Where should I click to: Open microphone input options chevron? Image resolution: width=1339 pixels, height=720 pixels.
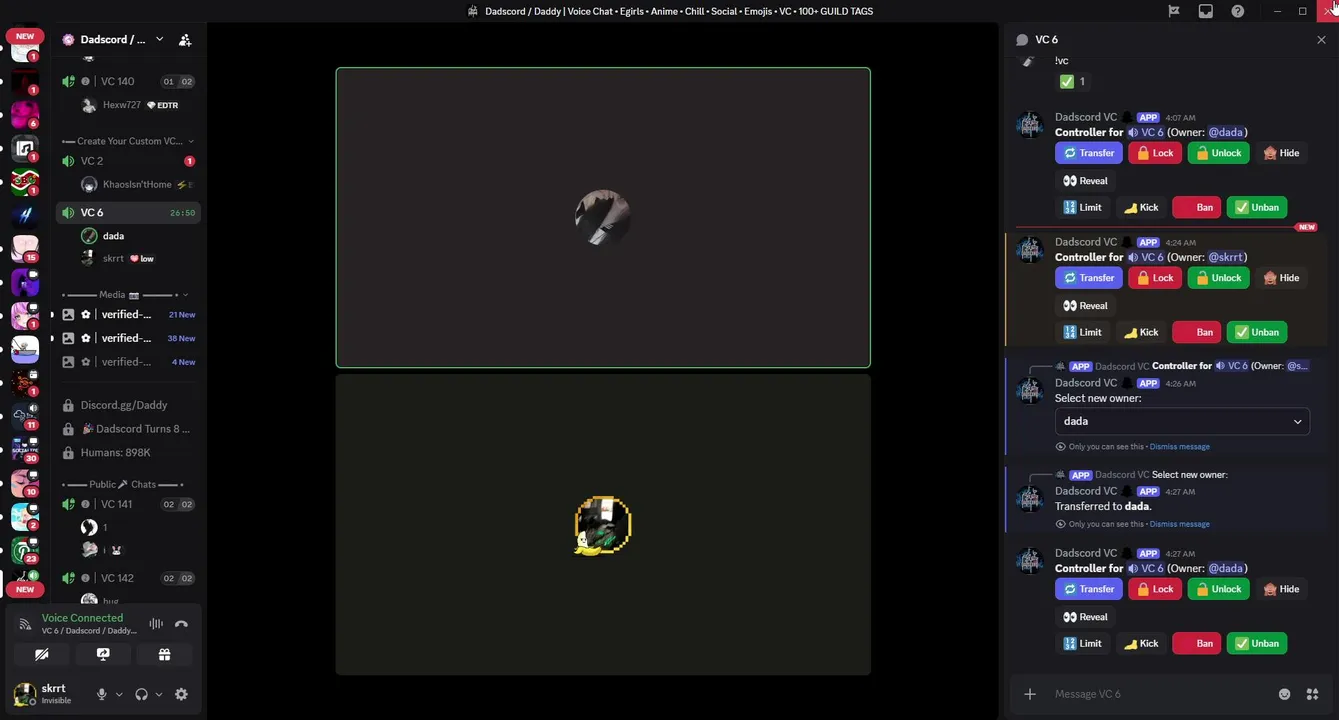click(x=119, y=694)
